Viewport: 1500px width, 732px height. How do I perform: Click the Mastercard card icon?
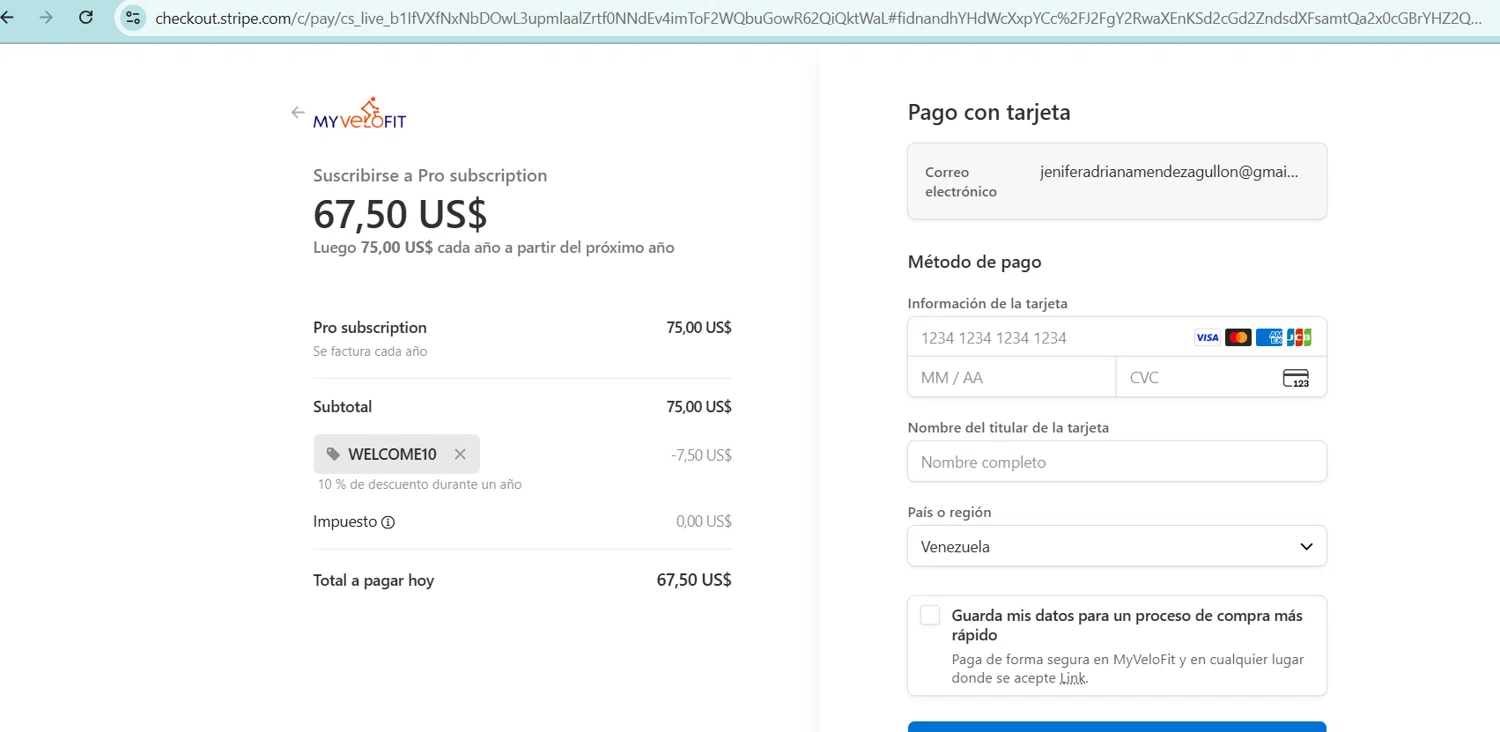(x=1238, y=338)
